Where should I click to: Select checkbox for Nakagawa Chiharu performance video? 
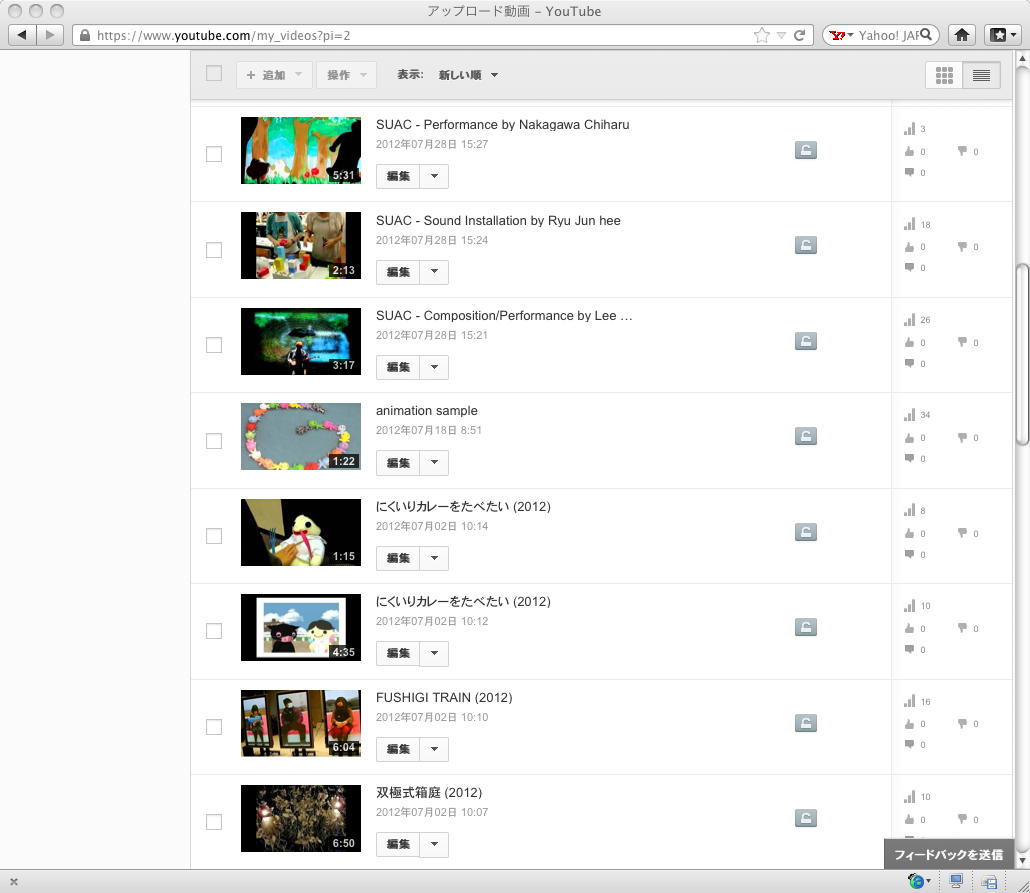(213, 154)
